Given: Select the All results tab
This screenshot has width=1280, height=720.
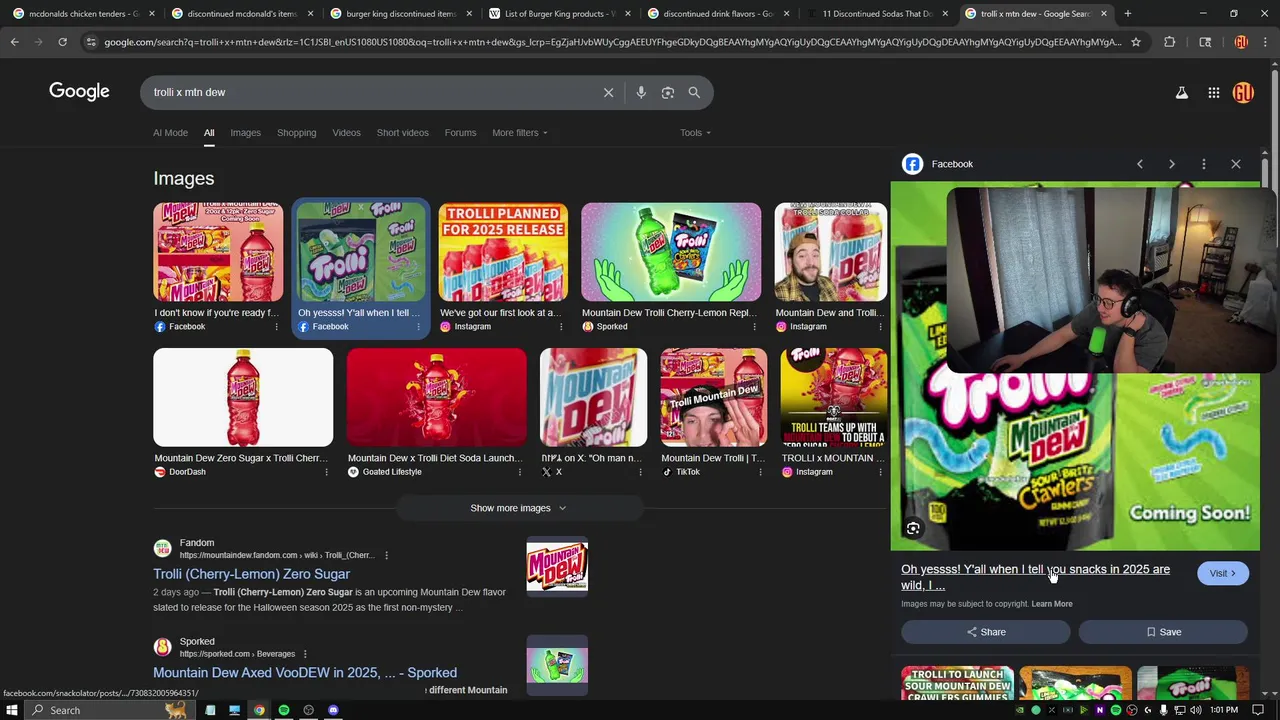Looking at the screenshot, I should tap(209, 132).
